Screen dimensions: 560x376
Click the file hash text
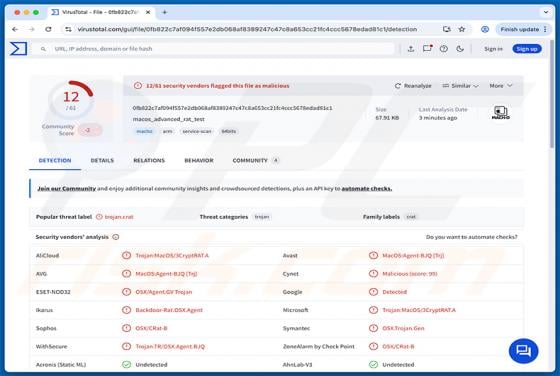point(232,108)
